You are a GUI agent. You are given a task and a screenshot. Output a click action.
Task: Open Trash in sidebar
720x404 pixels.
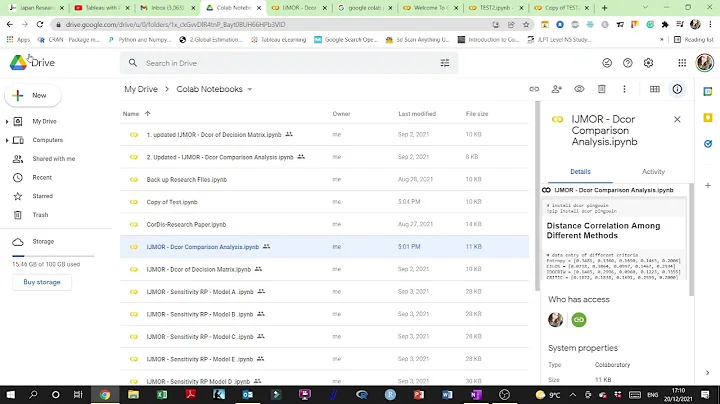point(40,215)
